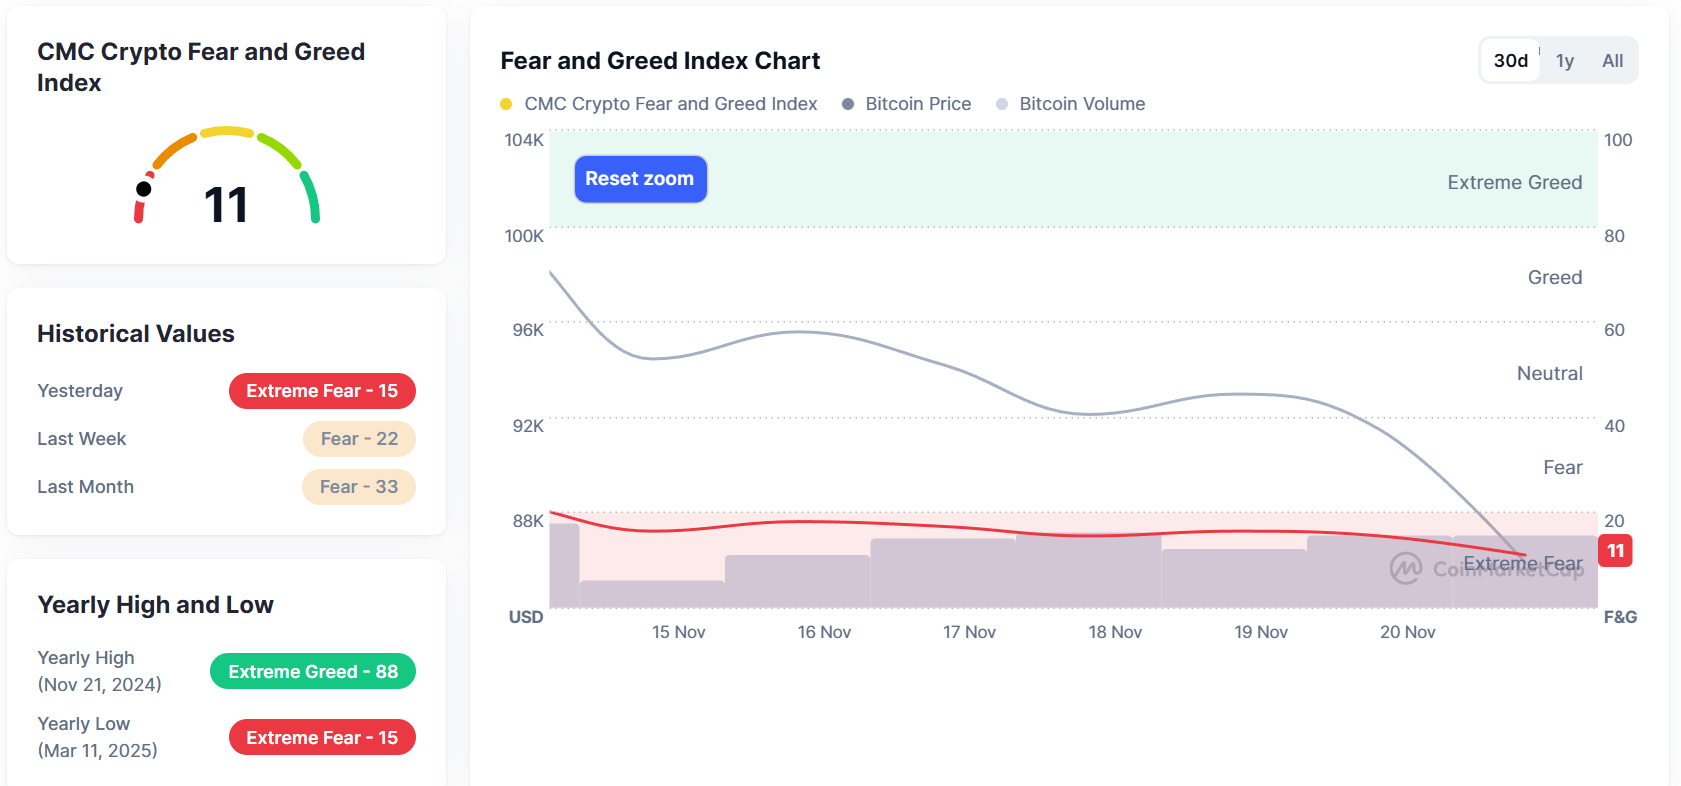Click the Last Week Fear - 22 badge

tap(359, 439)
